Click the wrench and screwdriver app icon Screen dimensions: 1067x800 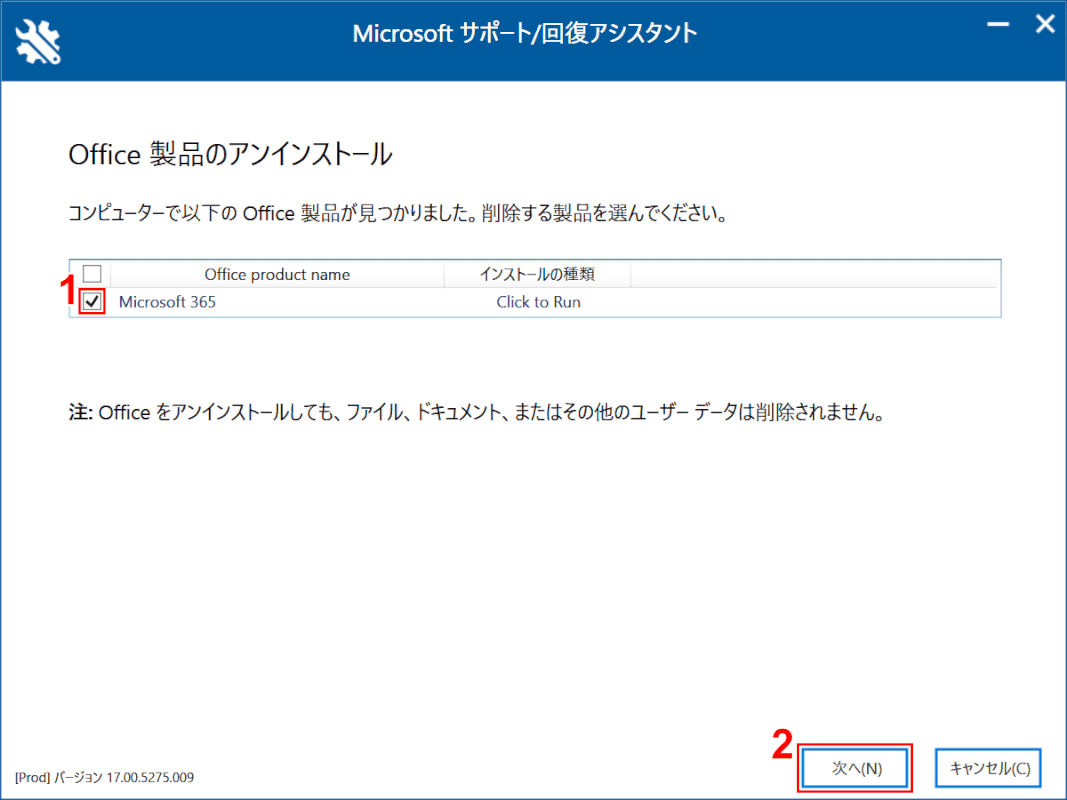tap(38, 41)
